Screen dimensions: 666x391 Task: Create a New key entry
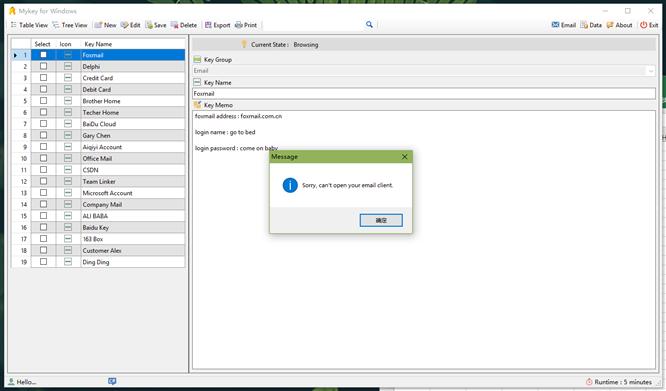(x=105, y=25)
